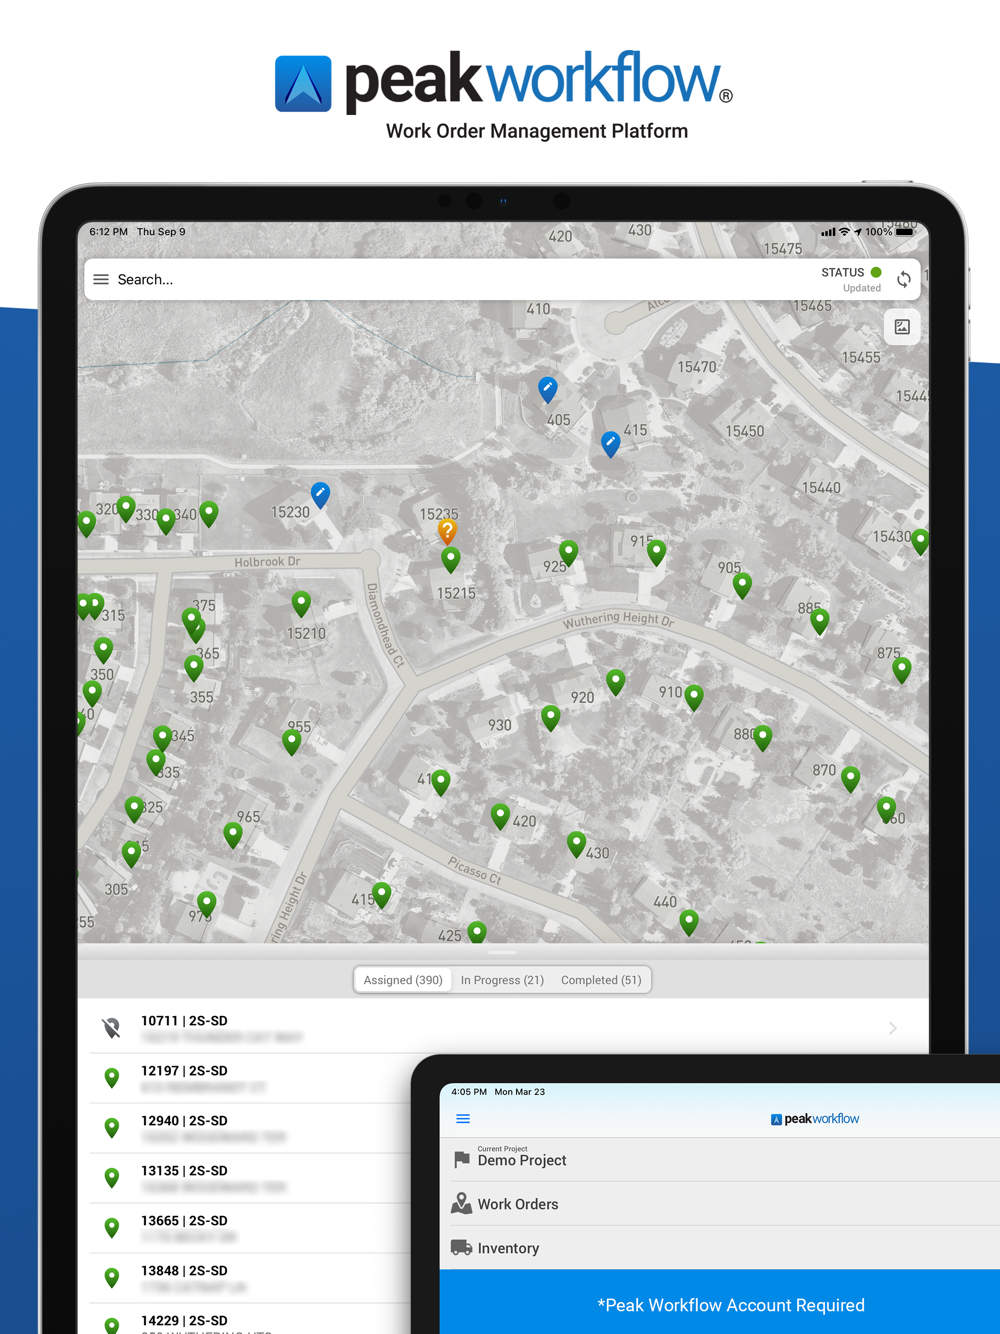Tap the sync refresh icon
Screen dimensions: 1000x1334
click(904, 280)
